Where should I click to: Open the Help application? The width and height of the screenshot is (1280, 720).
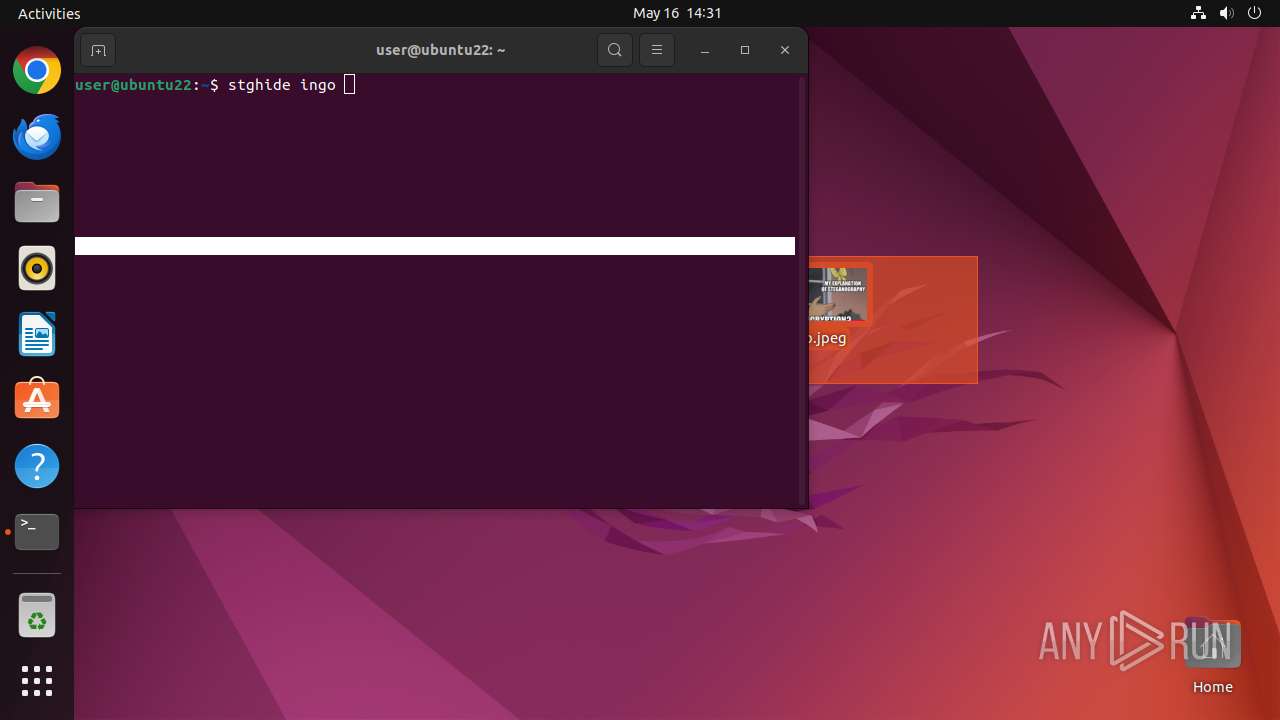click(37, 466)
